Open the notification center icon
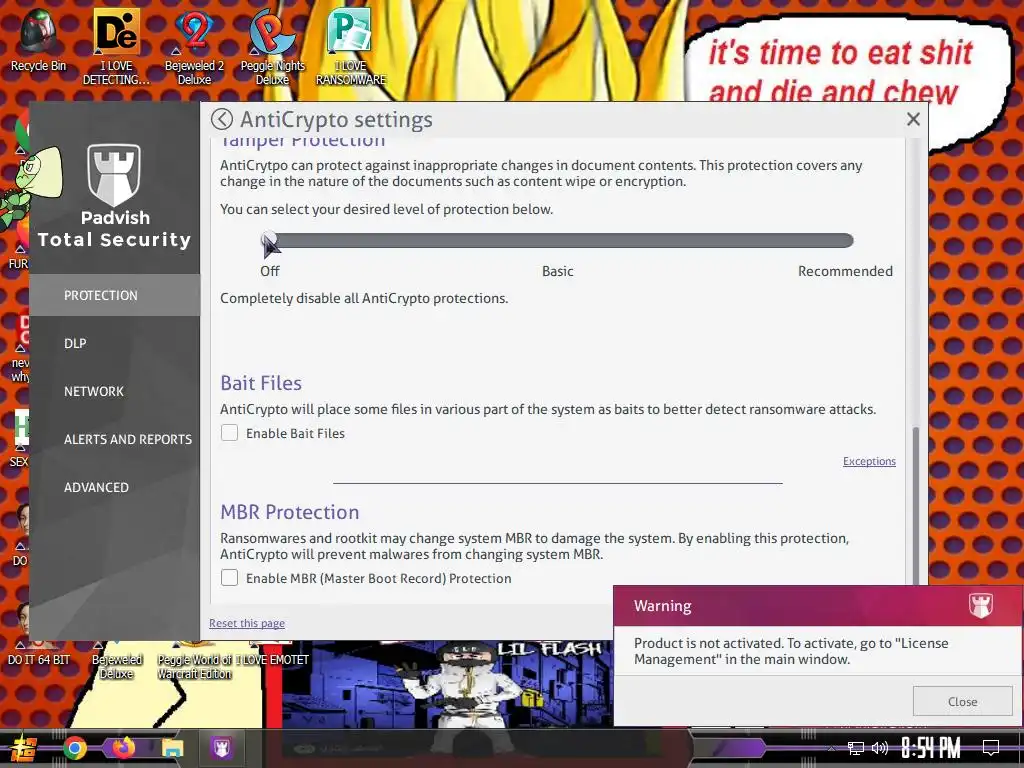This screenshot has height=768, width=1024. tap(991, 748)
